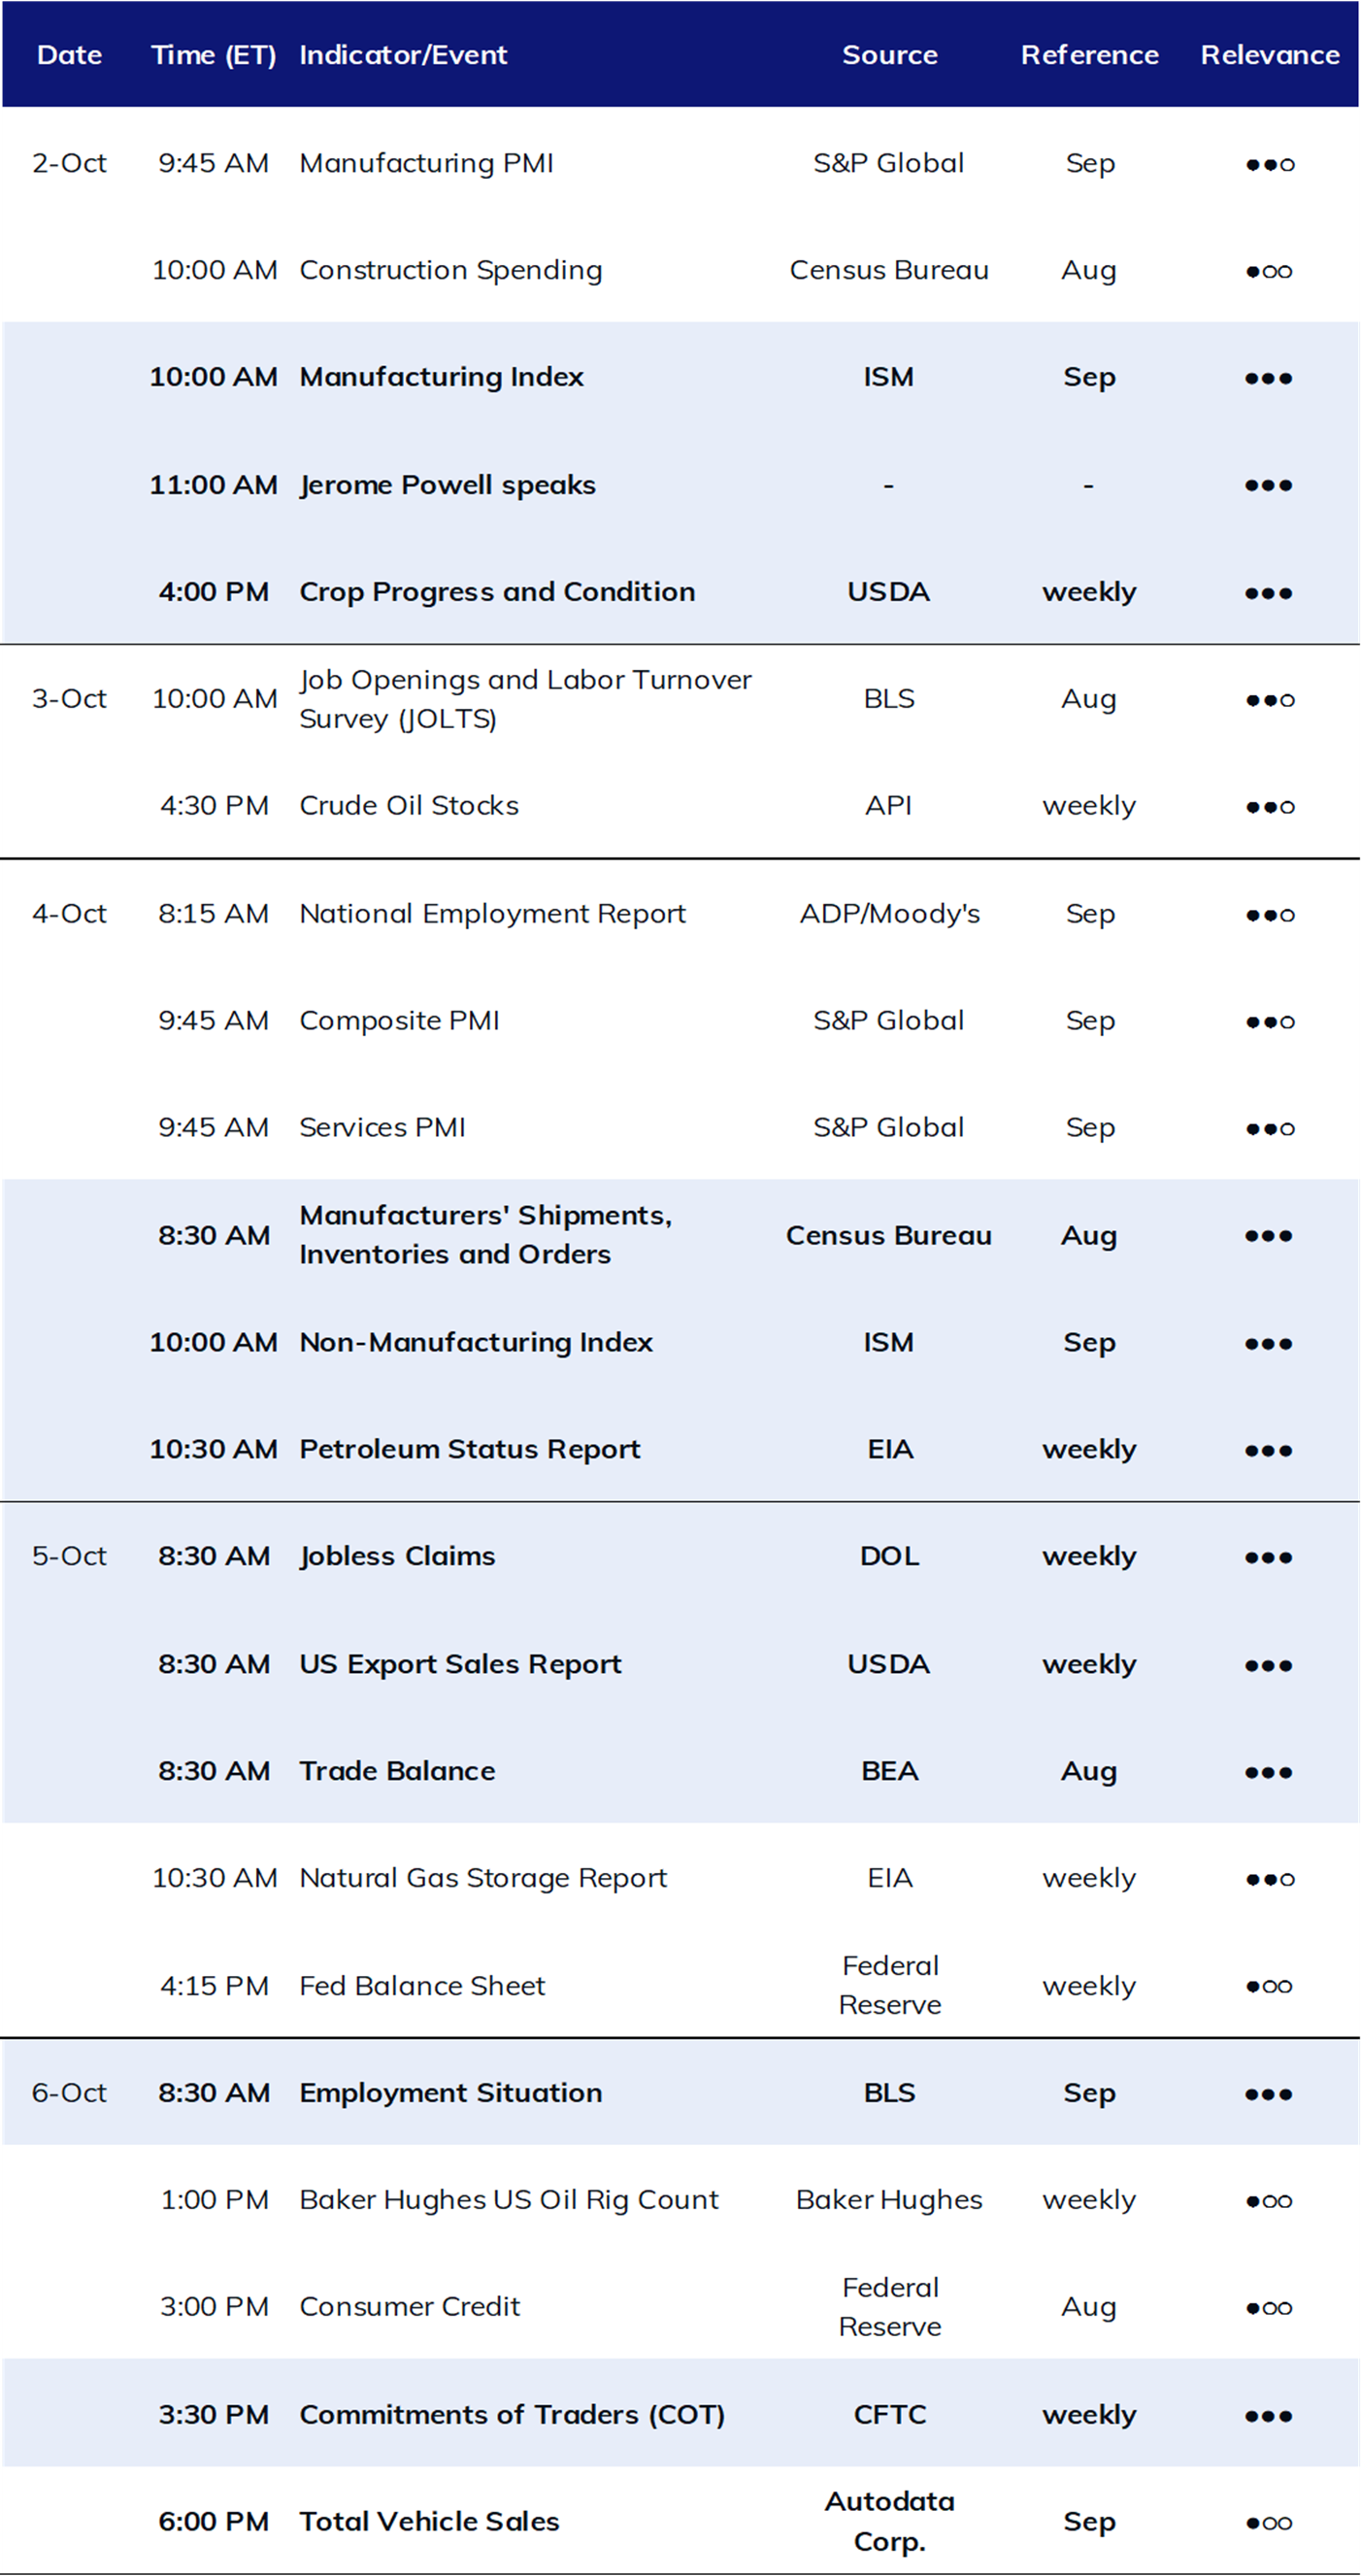1361x2576 pixels.
Task: Click the Relevance column header
Action: coord(1270,55)
